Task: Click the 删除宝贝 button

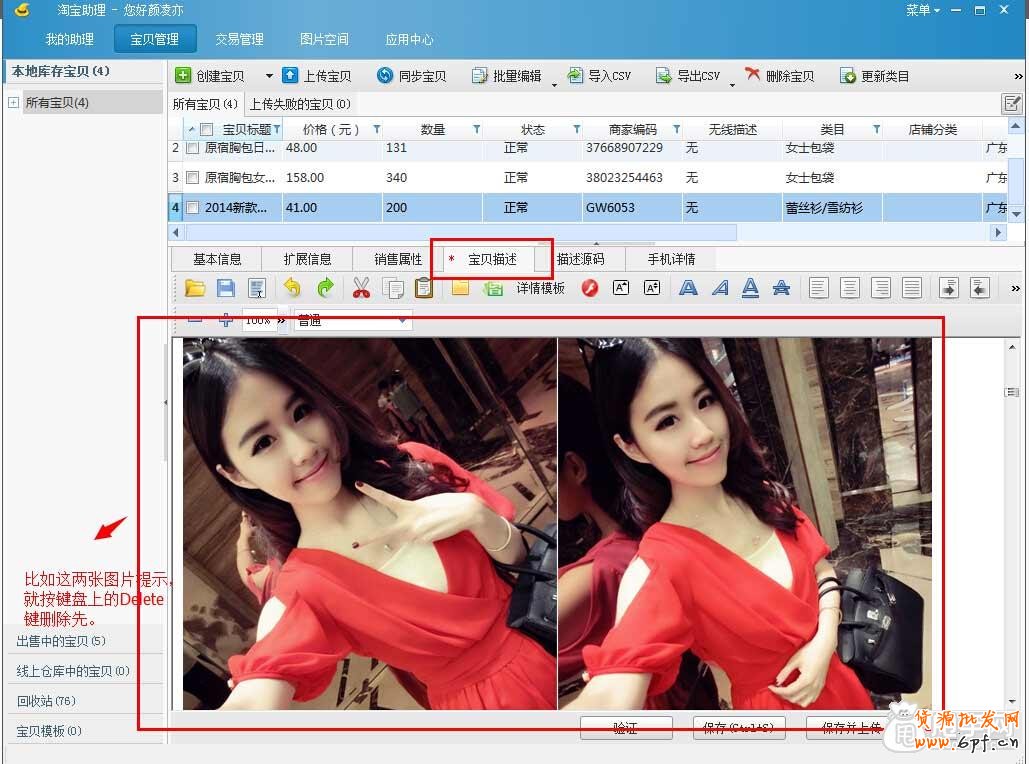Action: tap(779, 76)
